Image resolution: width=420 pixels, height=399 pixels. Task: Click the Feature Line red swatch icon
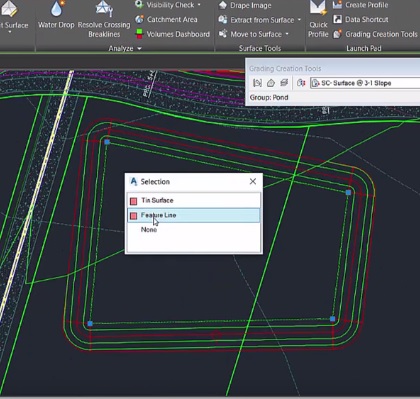coord(133,216)
